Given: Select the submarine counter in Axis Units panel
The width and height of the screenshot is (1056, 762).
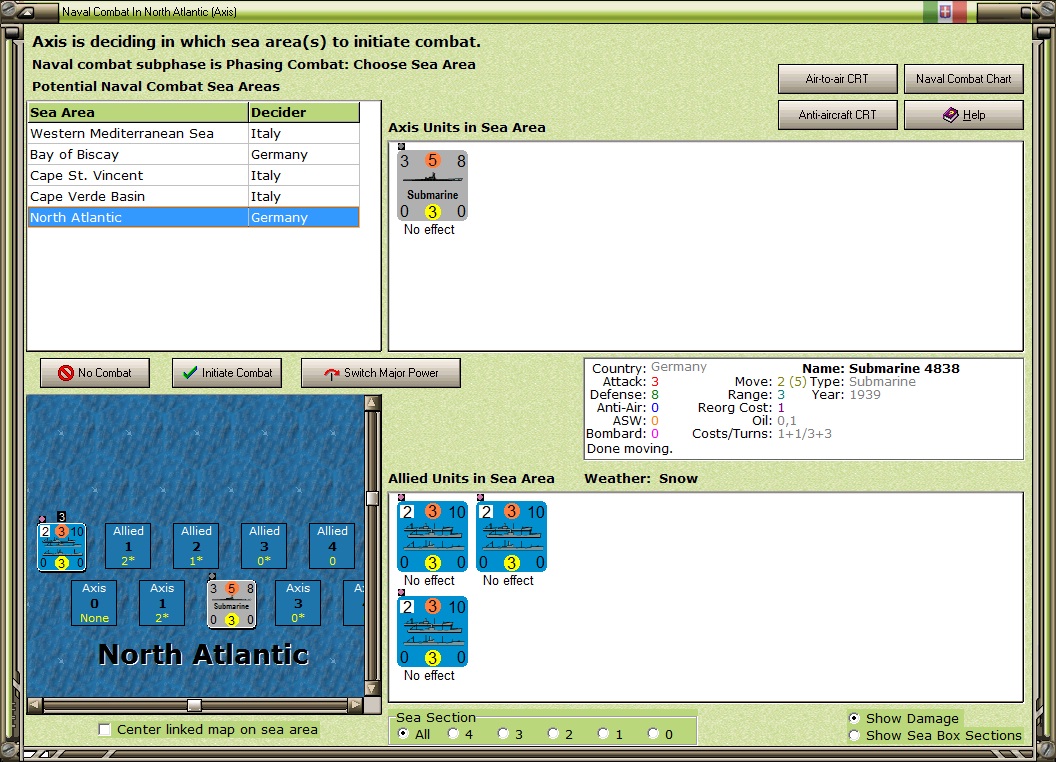Looking at the screenshot, I should click(432, 186).
